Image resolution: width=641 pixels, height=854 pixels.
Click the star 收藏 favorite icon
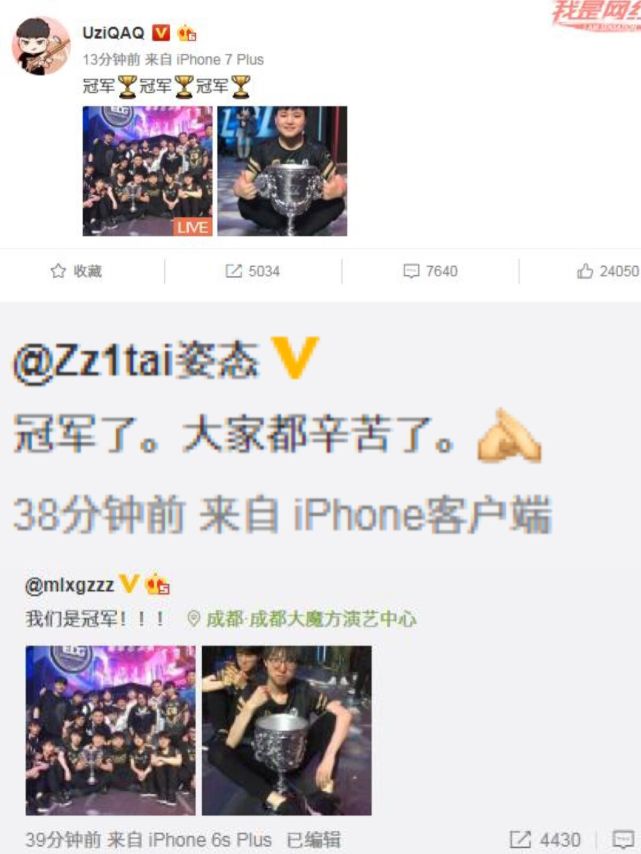coord(58,271)
